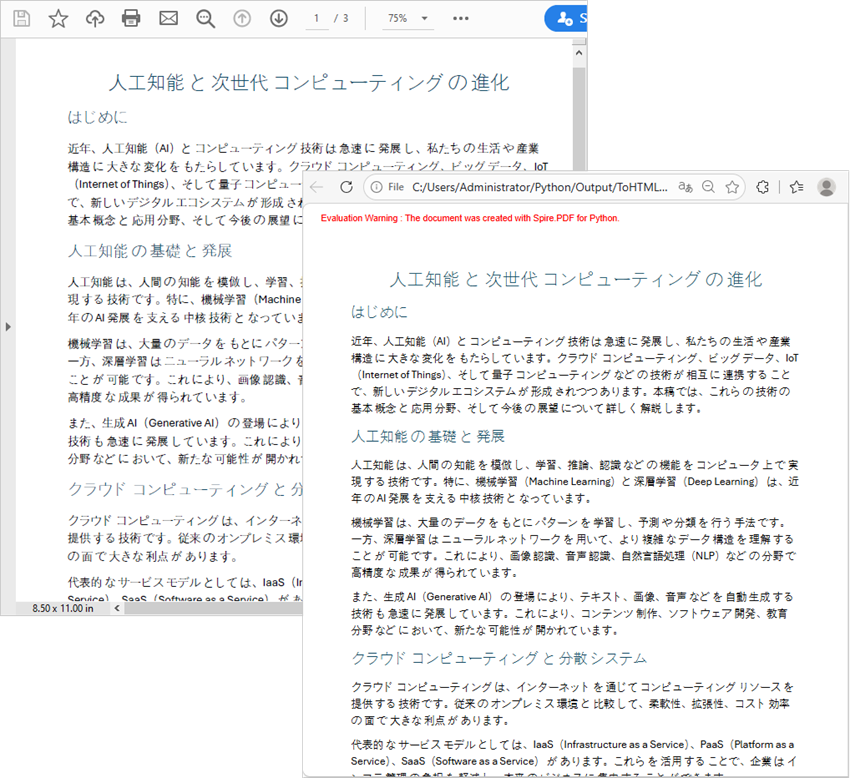Toggle the bookmark star in PDF toolbar
This screenshot has height=778, width=850.
coord(58,18)
